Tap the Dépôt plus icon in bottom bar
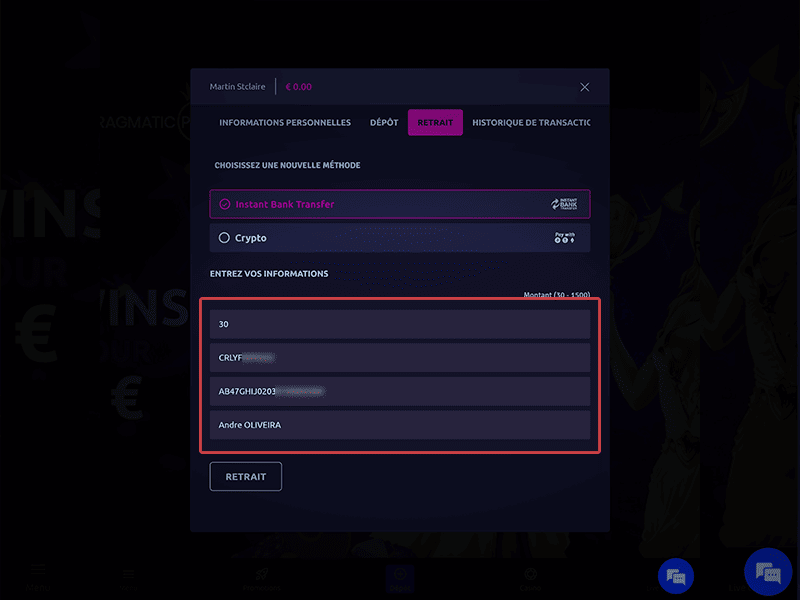The image size is (800, 600). [400, 574]
